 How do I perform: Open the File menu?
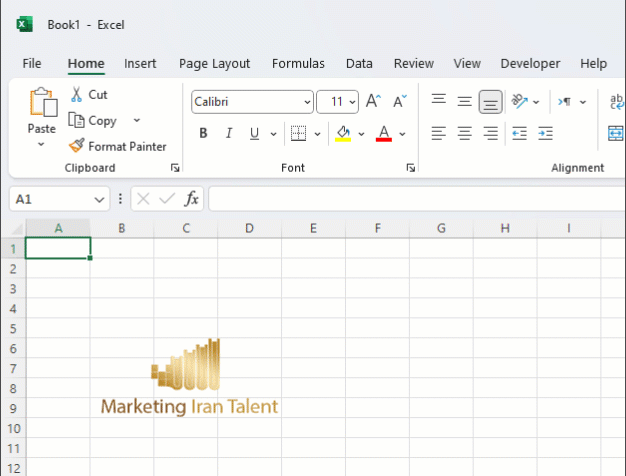pyautogui.click(x=32, y=63)
